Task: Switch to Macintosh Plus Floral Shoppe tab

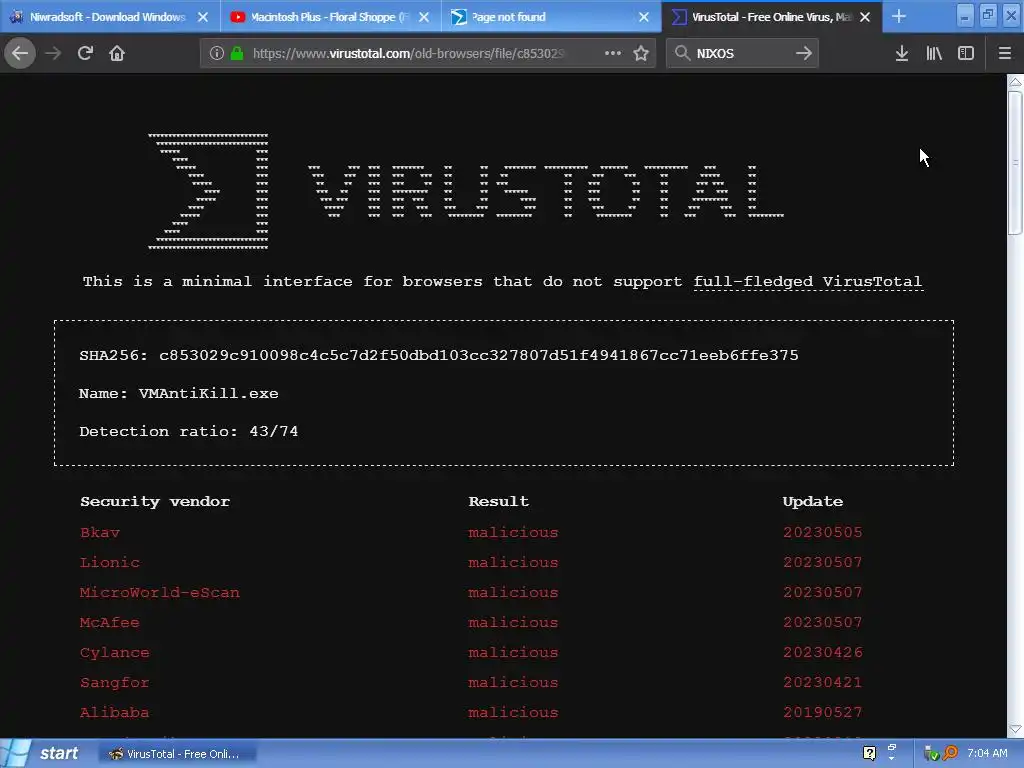Action: point(331,17)
